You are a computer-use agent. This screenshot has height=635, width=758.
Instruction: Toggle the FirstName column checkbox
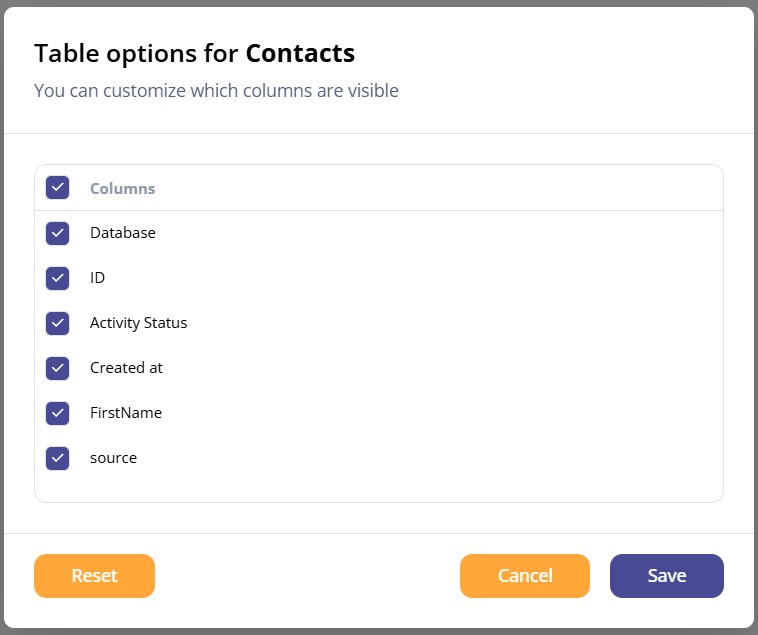(x=58, y=413)
